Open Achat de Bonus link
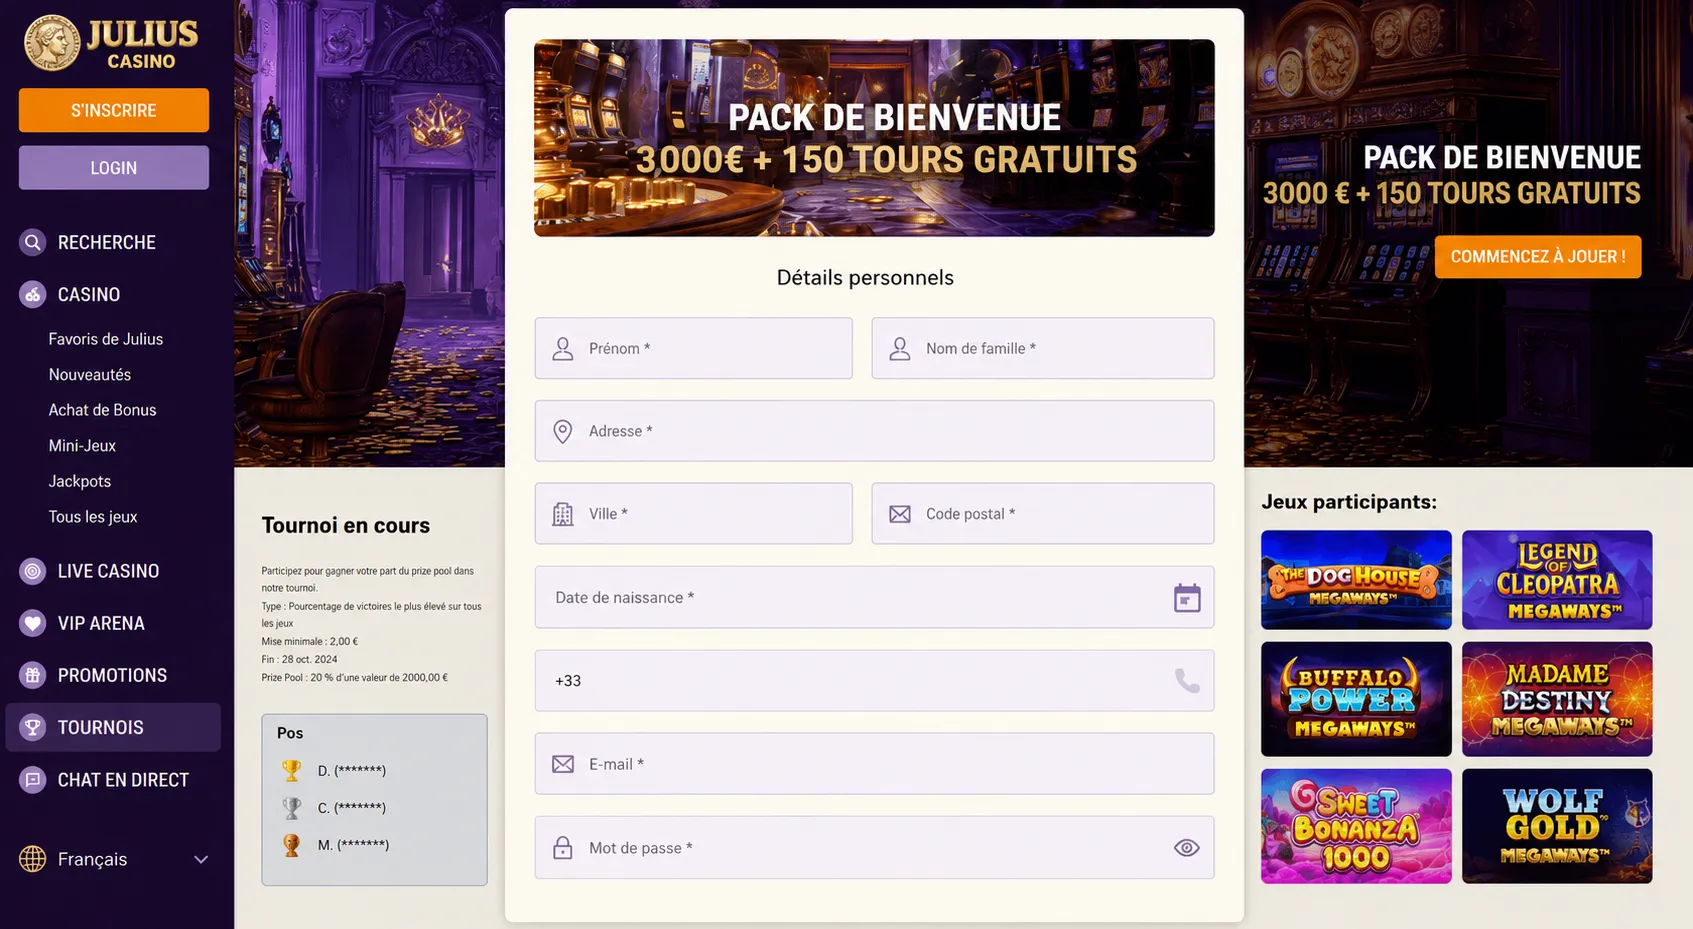 click(x=102, y=410)
